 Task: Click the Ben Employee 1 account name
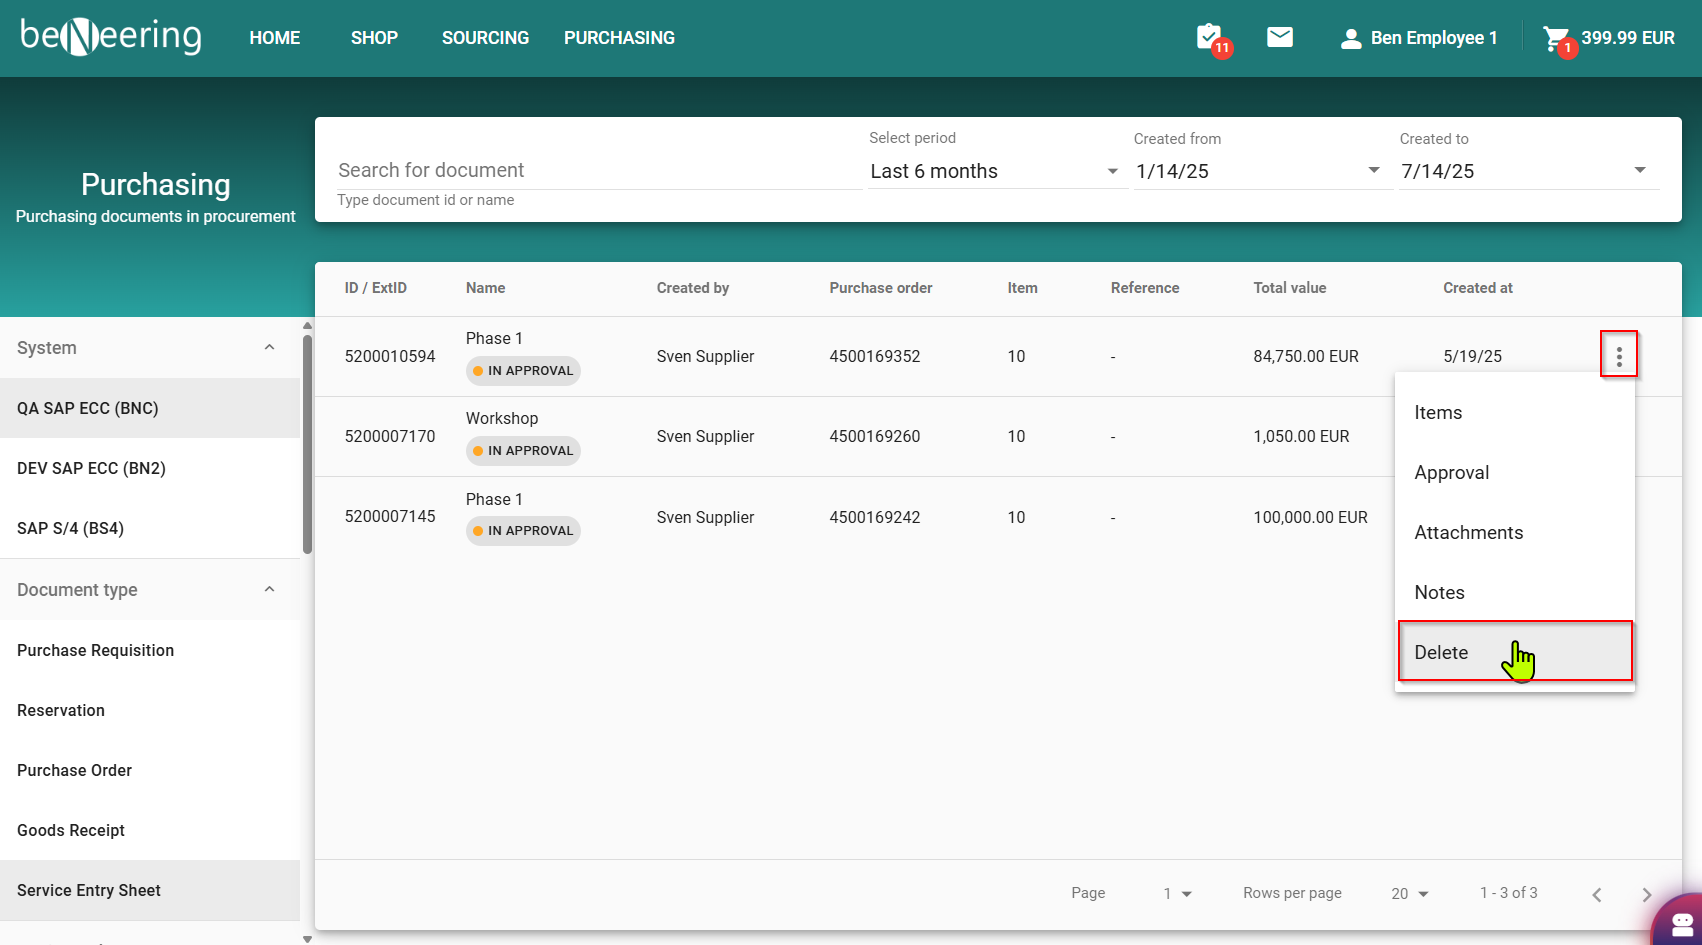(1434, 38)
